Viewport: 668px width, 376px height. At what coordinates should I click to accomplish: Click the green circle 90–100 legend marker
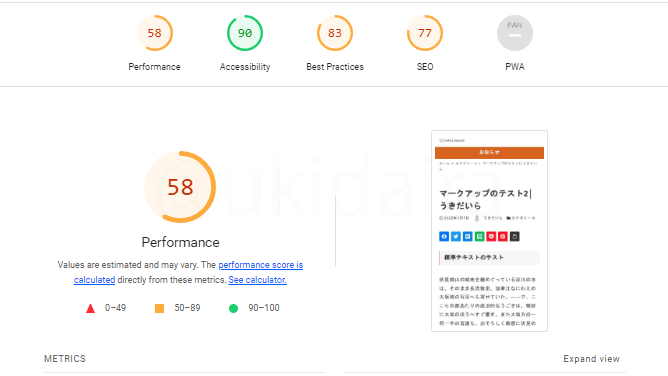233,308
